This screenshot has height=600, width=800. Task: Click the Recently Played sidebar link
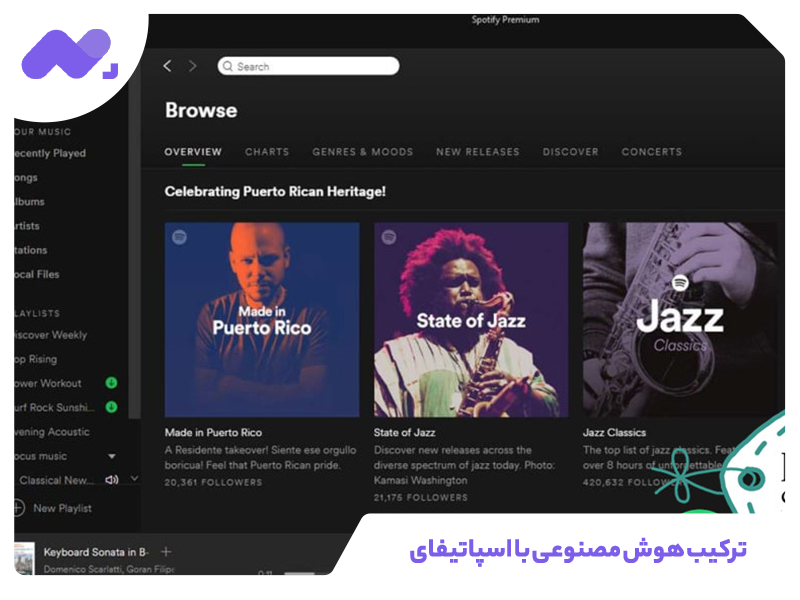(x=50, y=153)
